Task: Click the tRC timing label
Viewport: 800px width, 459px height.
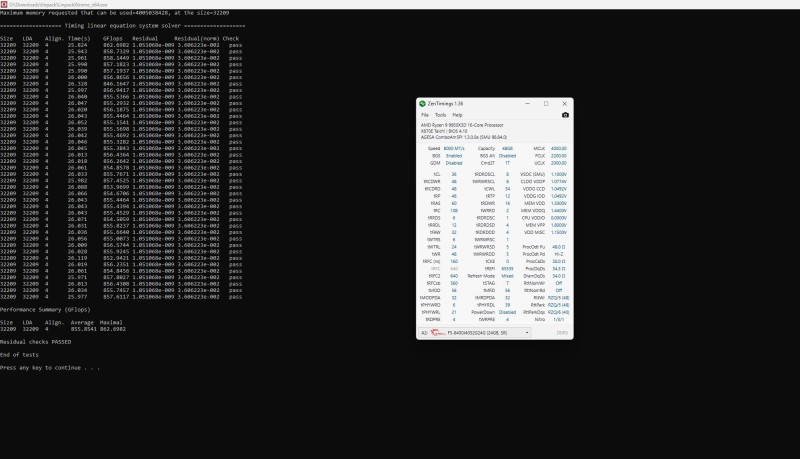Action: pos(437,211)
